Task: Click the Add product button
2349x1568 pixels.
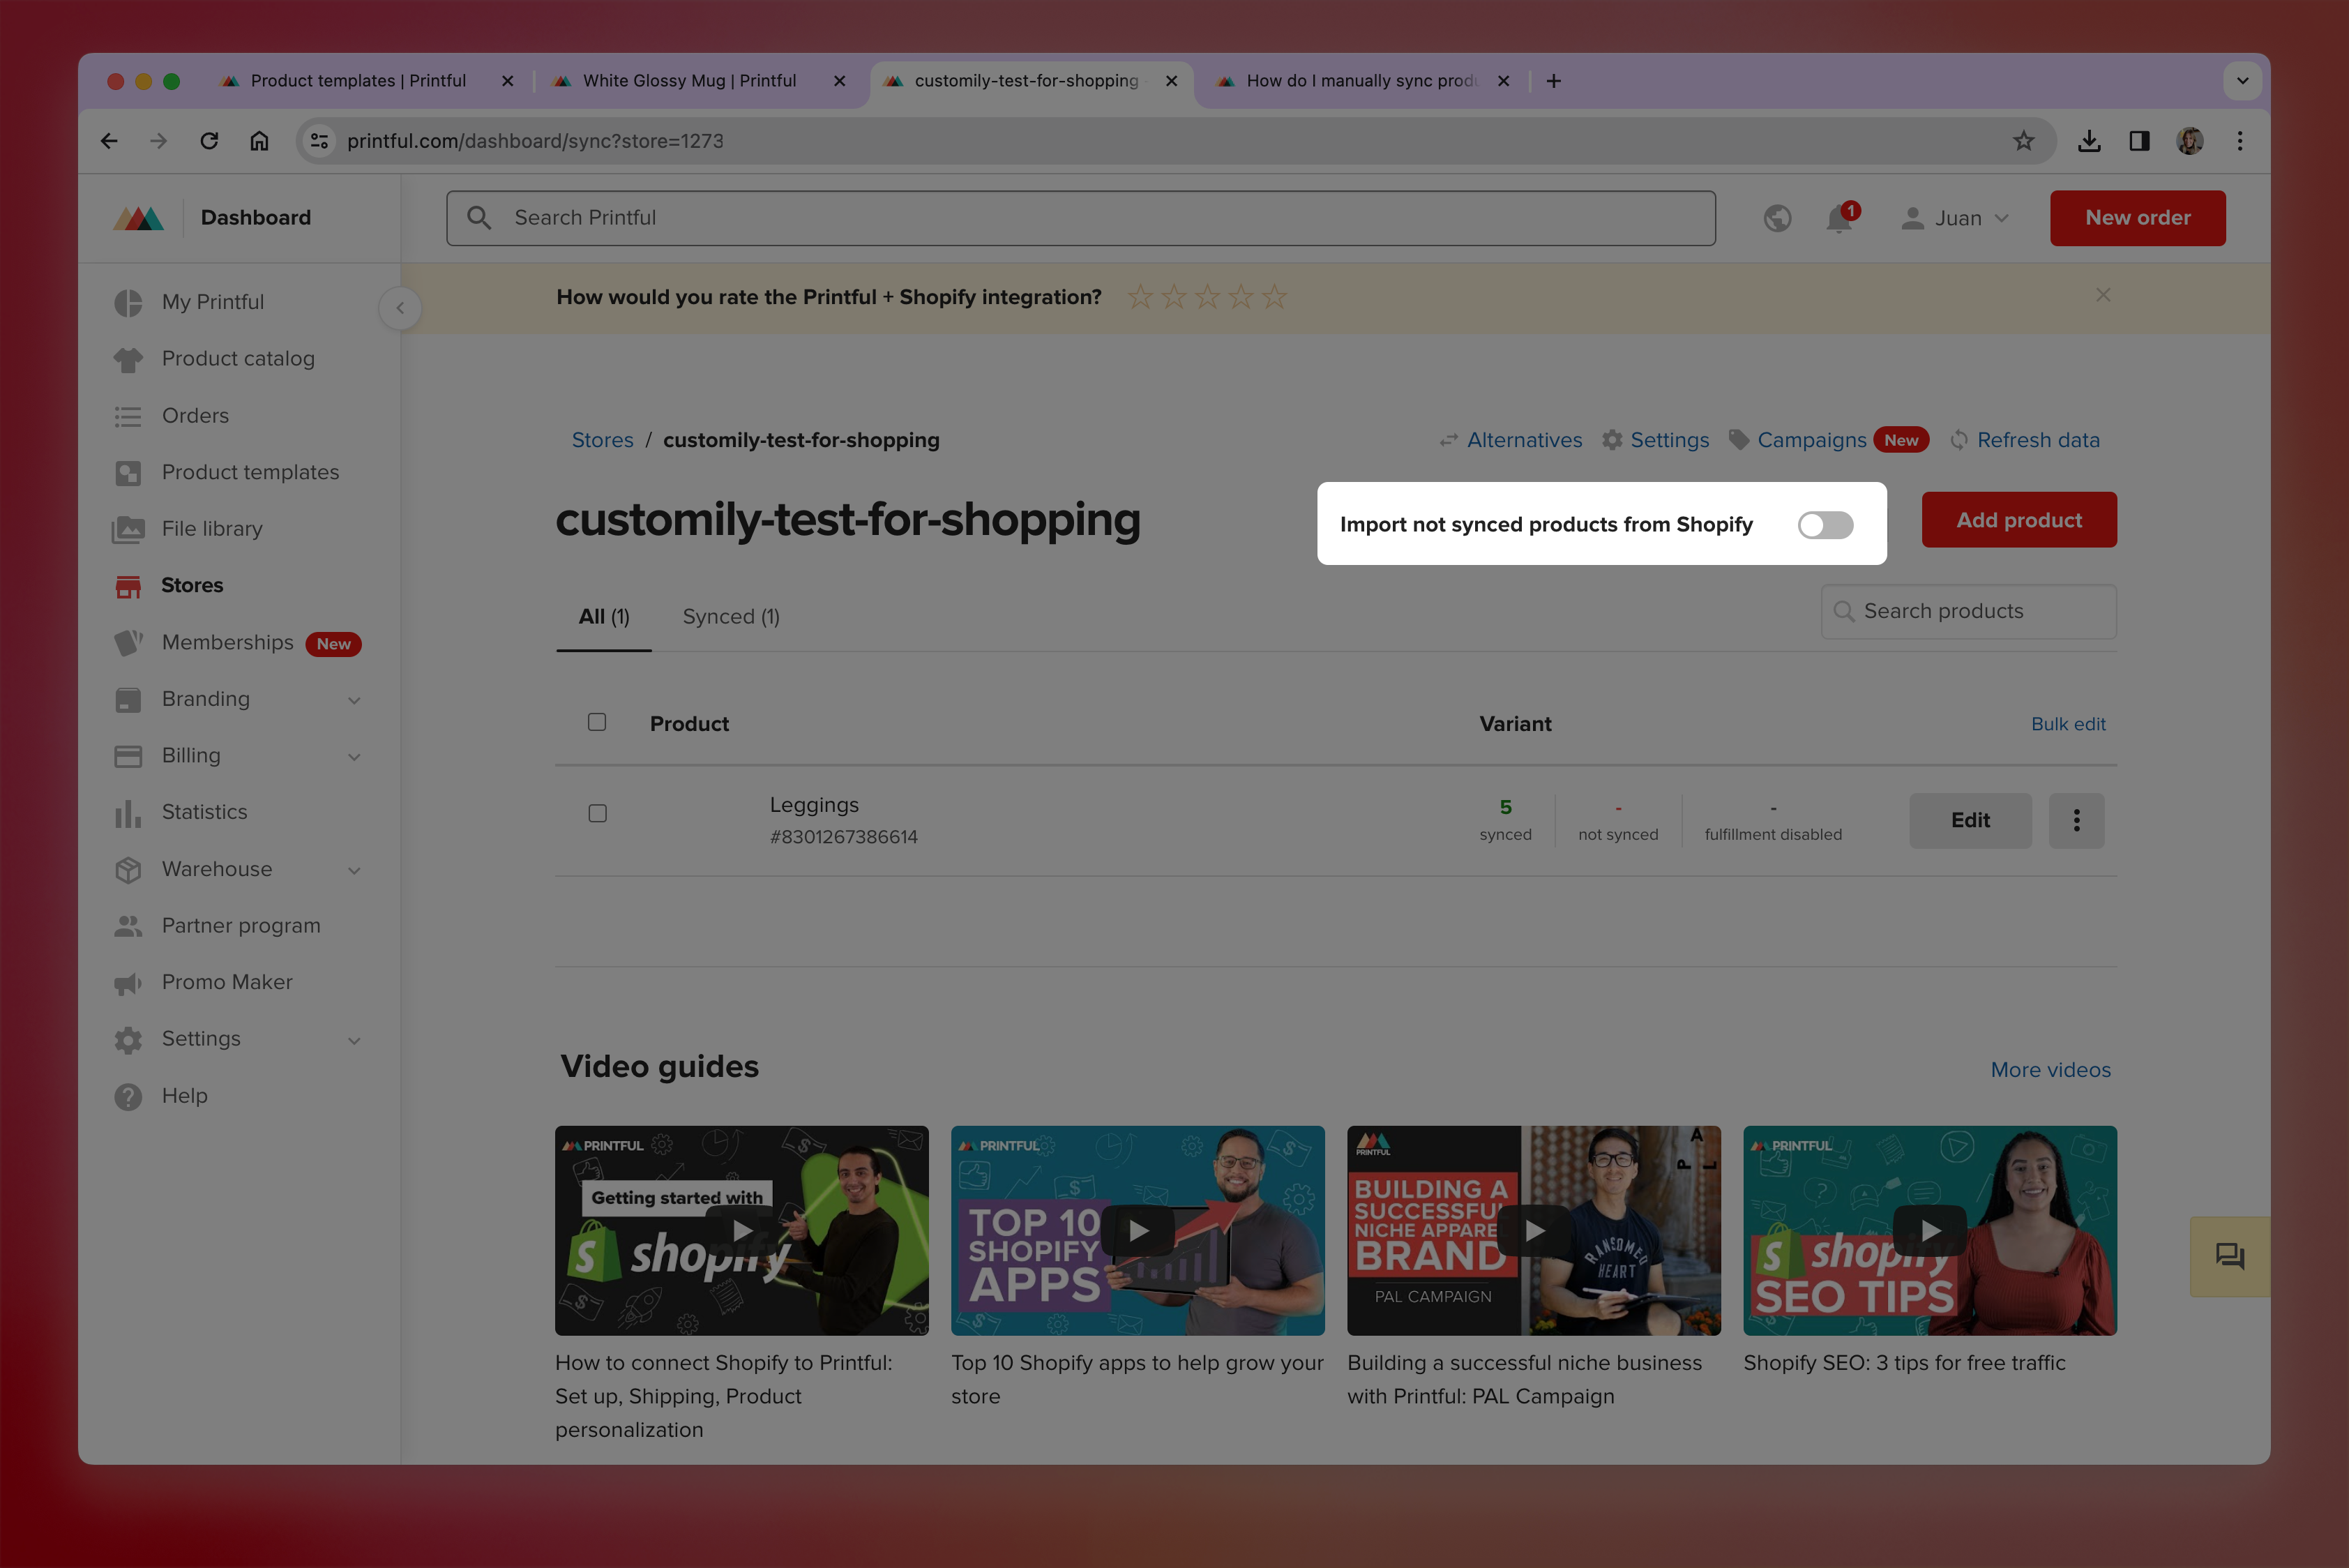Action: [x=2019, y=520]
